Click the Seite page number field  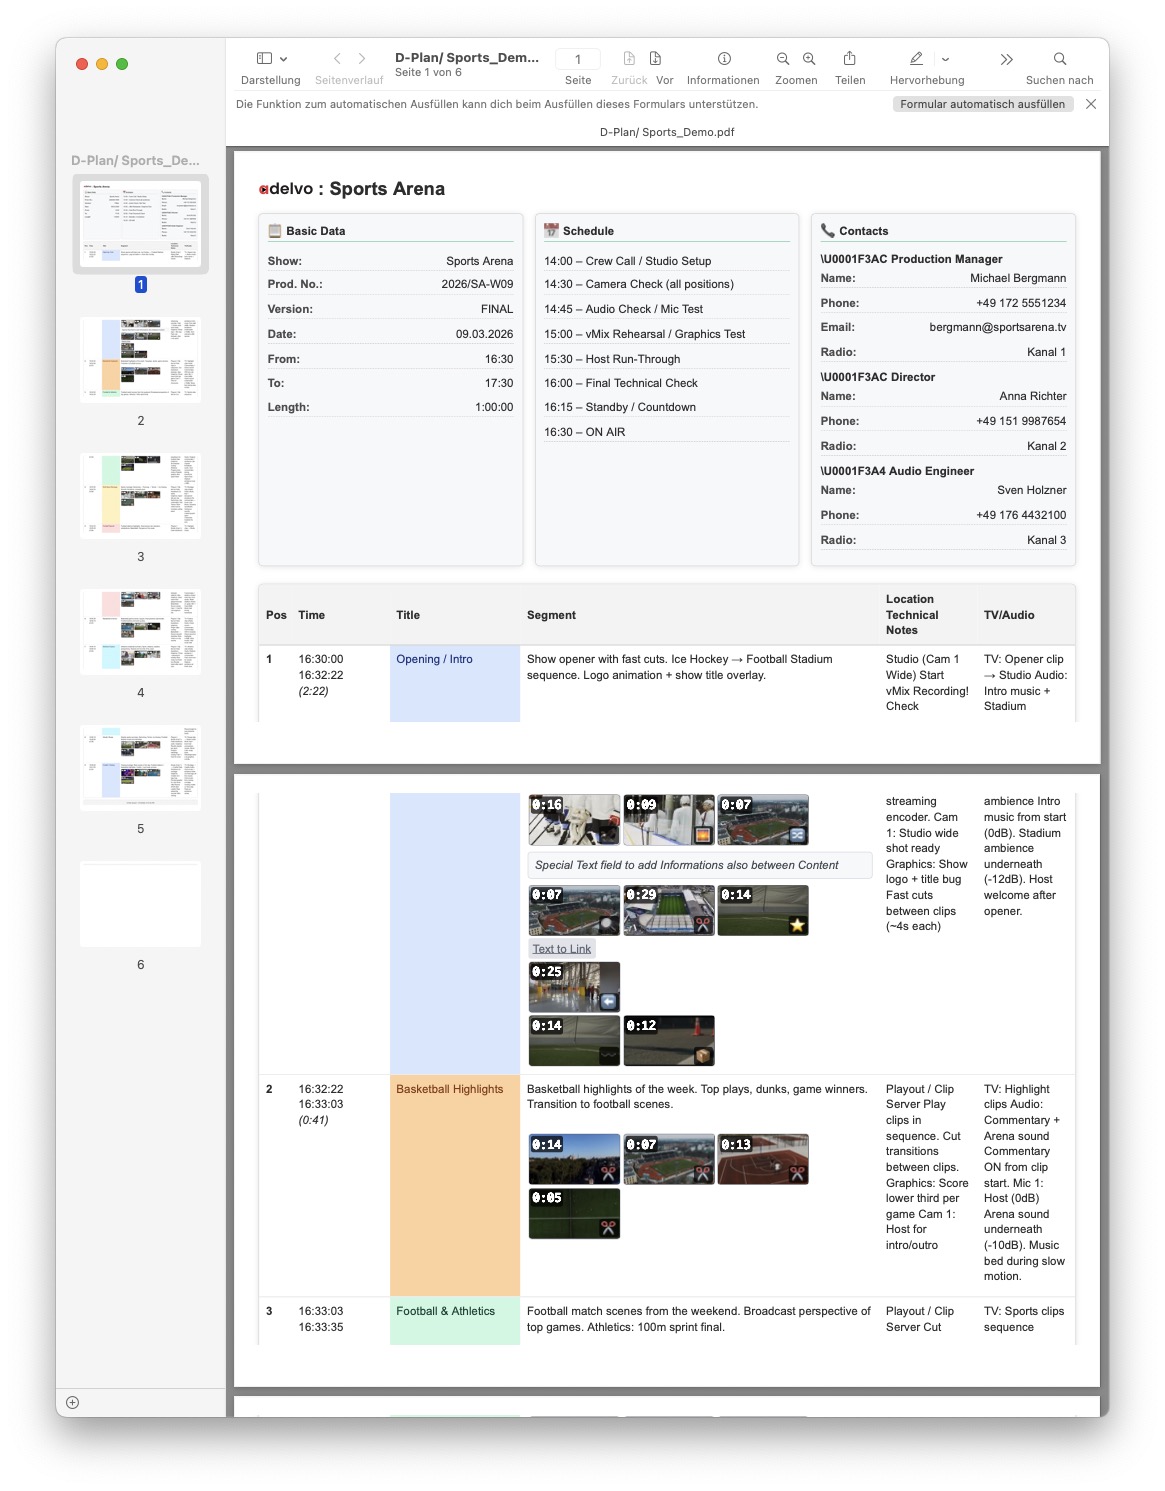point(577,58)
